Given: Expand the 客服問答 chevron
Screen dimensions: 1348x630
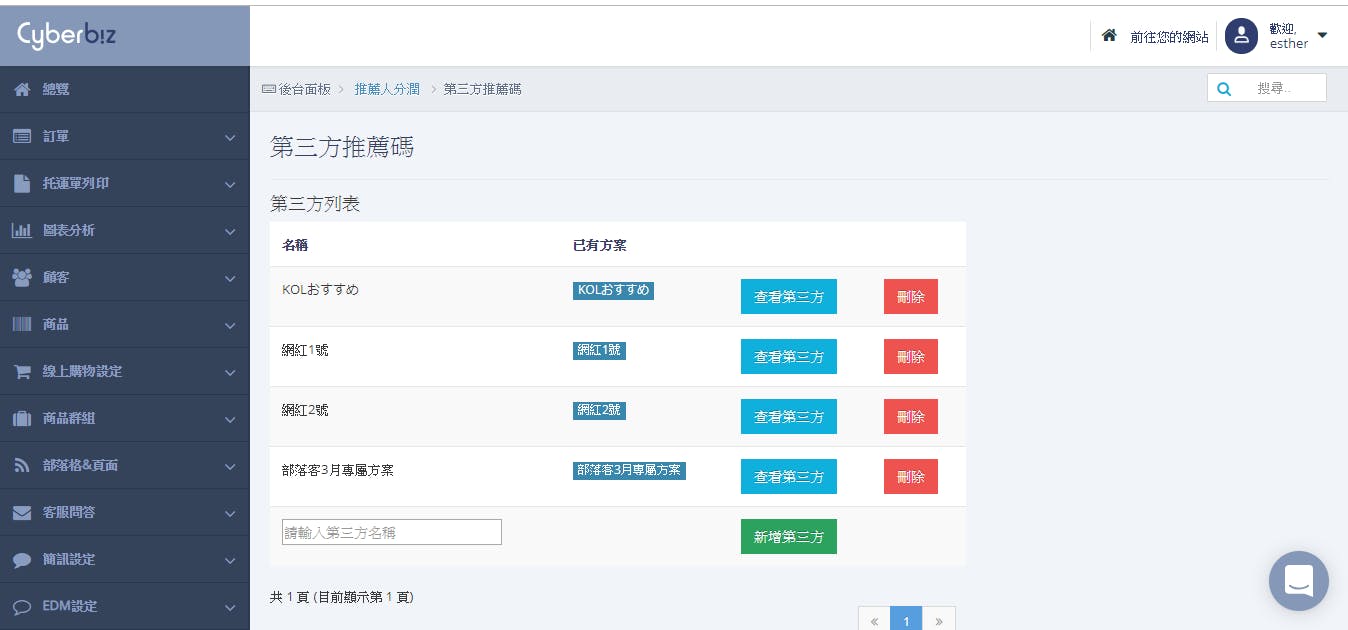Looking at the screenshot, I should pos(230,514).
